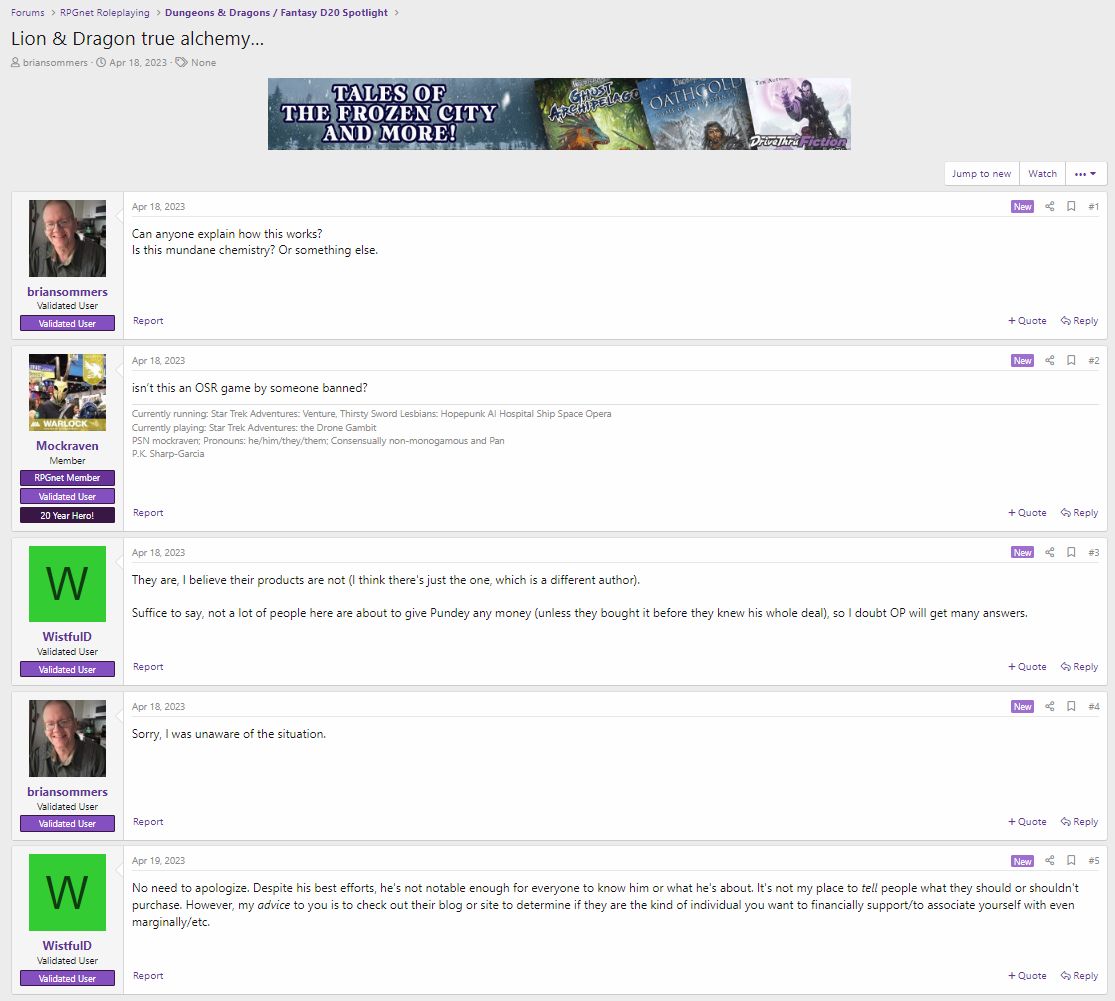Open RPGnet Roleplaying breadcrumb
This screenshot has width=1115, height=1001.
pyautogui.click(x=105, y=13)
